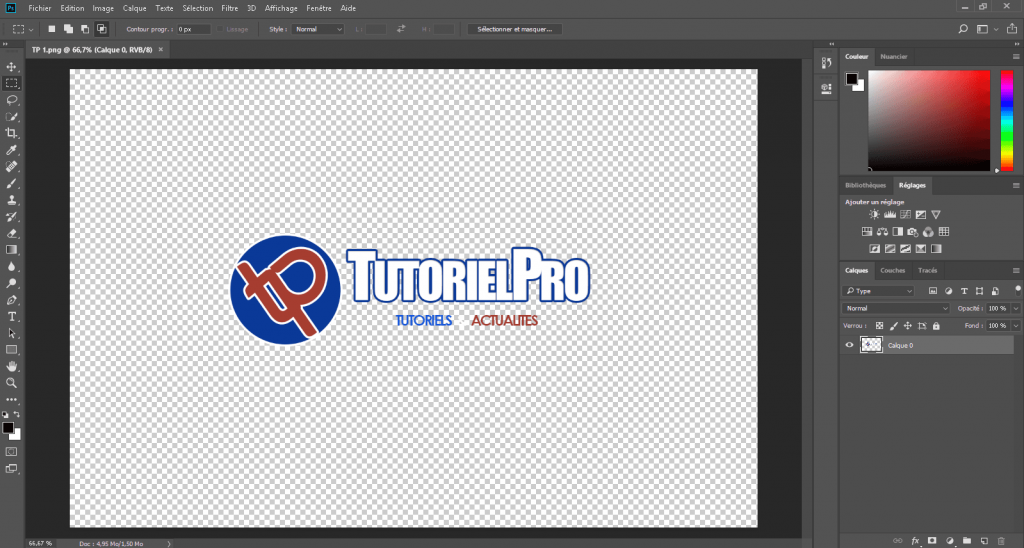Open layer styles fx button

click(x=915, y=541)
